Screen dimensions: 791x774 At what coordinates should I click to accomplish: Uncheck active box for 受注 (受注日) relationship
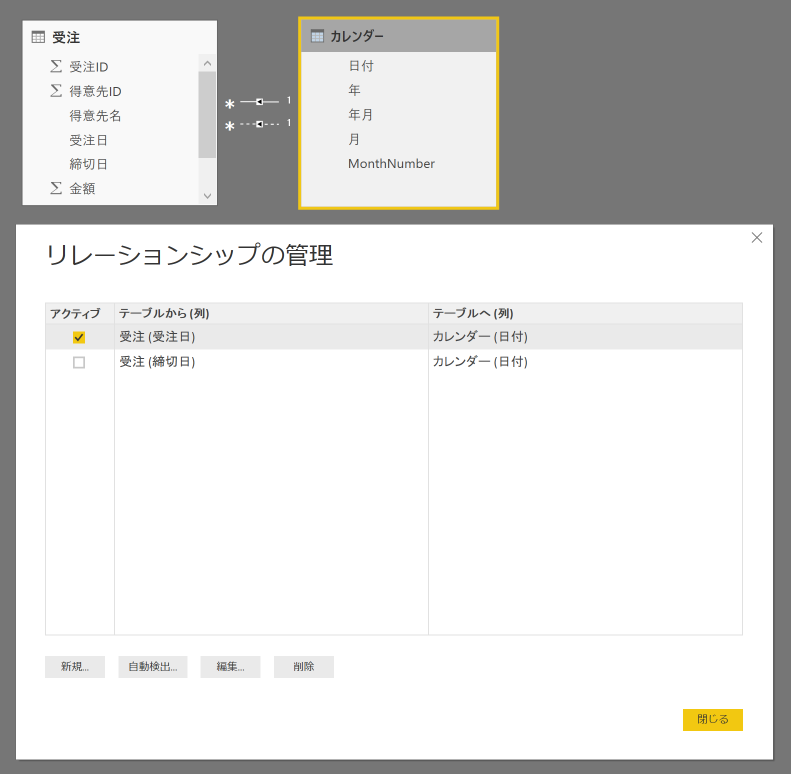(x=79, y=337)
